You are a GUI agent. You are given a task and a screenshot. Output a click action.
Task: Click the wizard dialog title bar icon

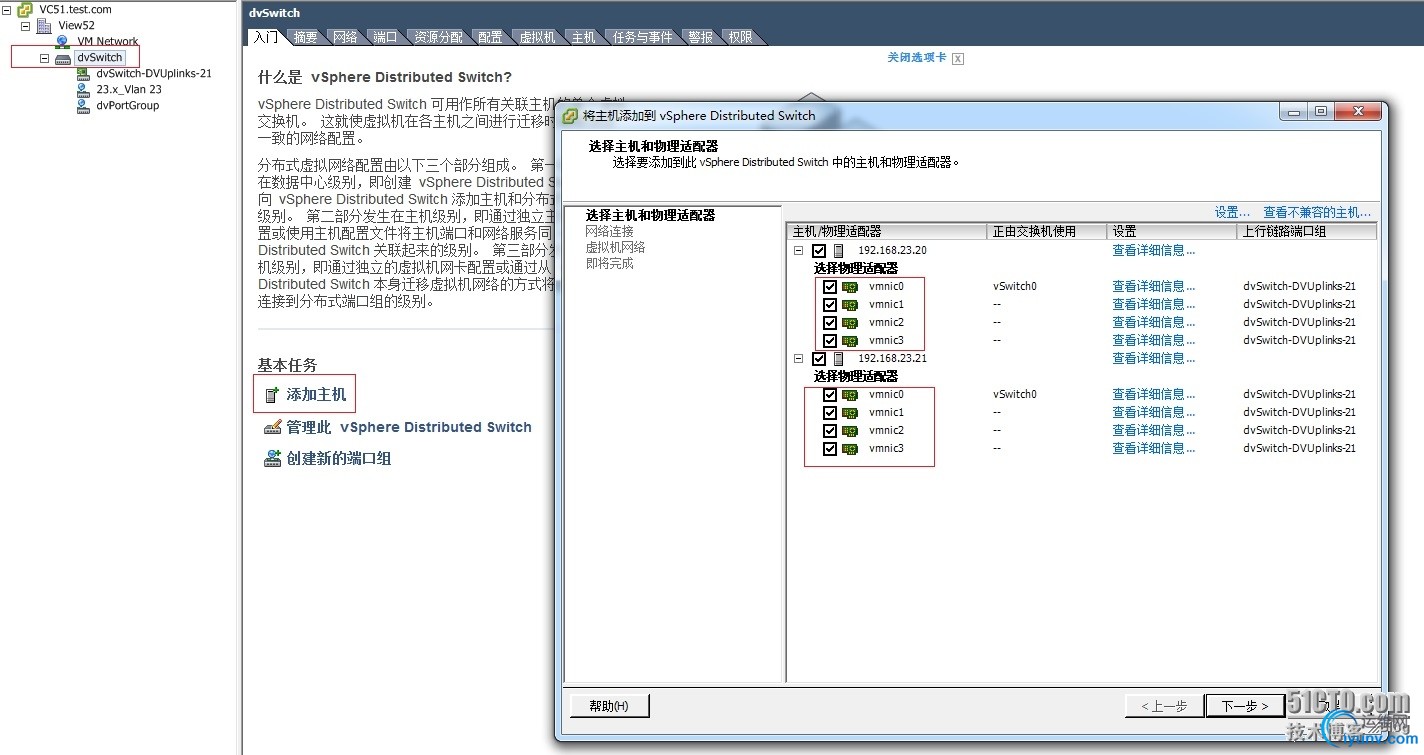571,115
